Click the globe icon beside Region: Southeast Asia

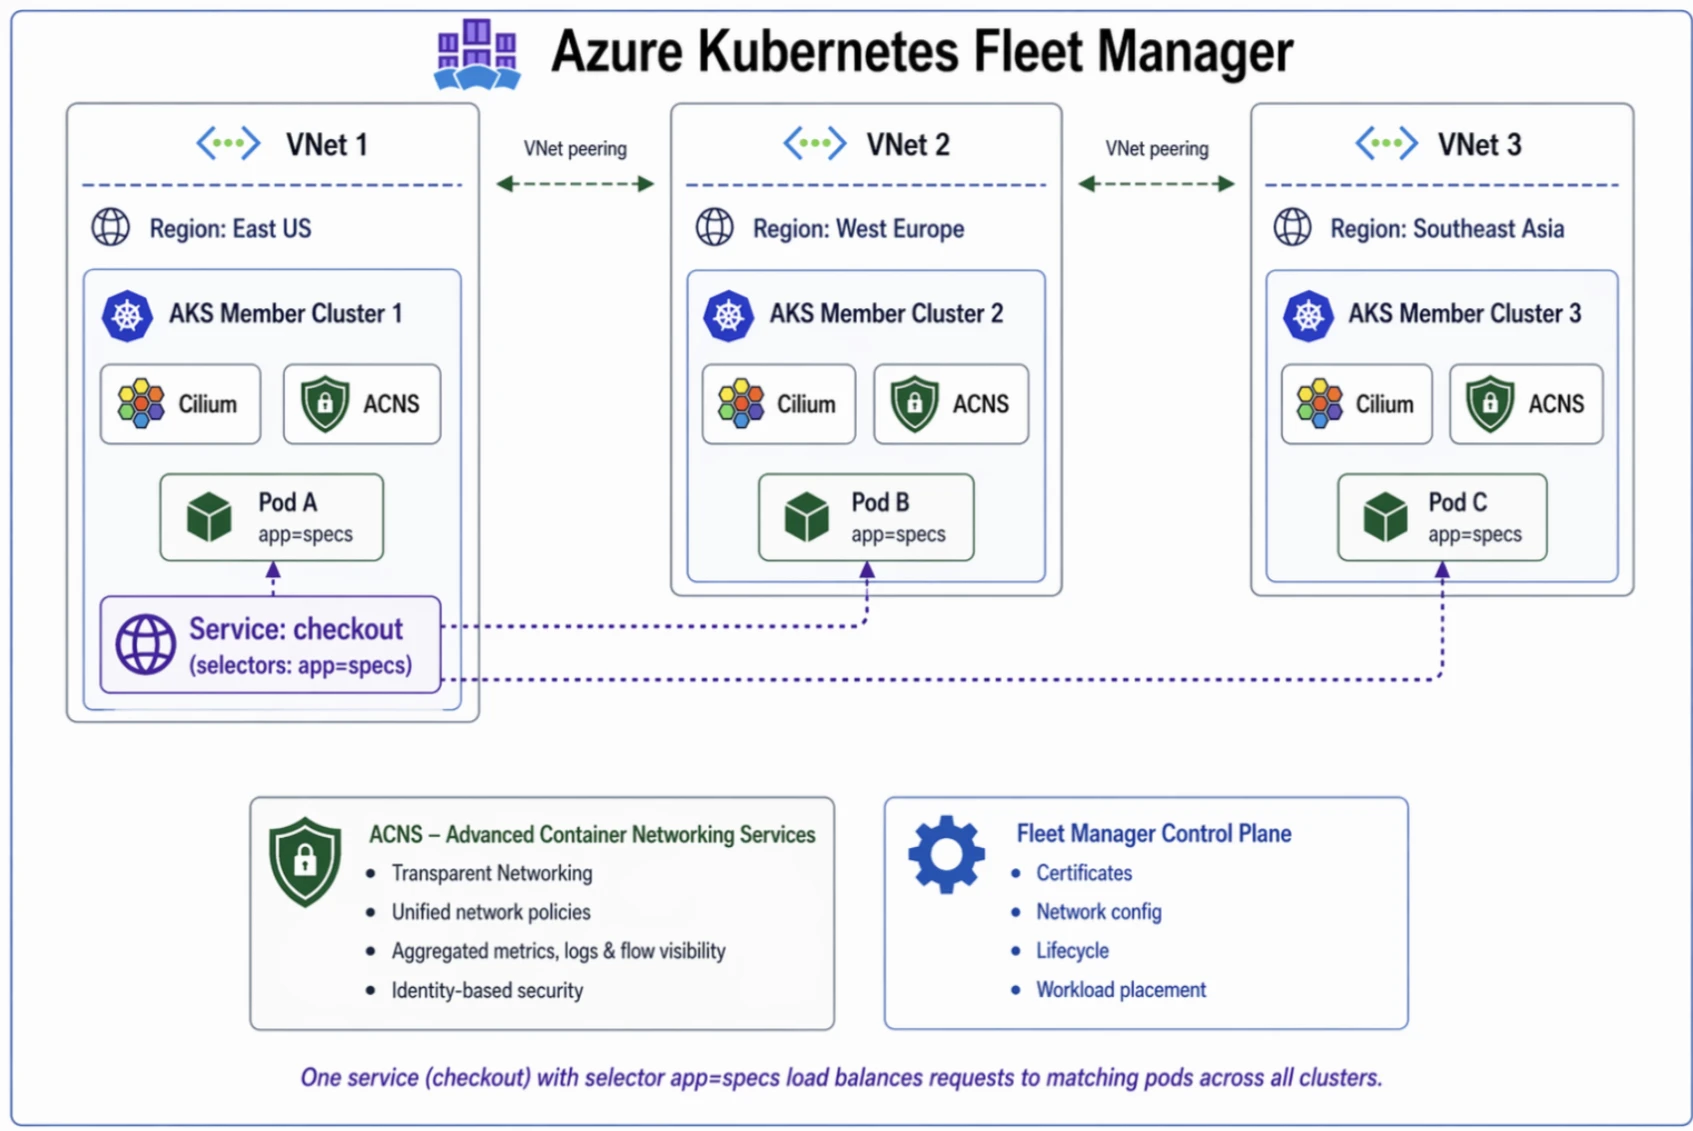(1292, 228)
